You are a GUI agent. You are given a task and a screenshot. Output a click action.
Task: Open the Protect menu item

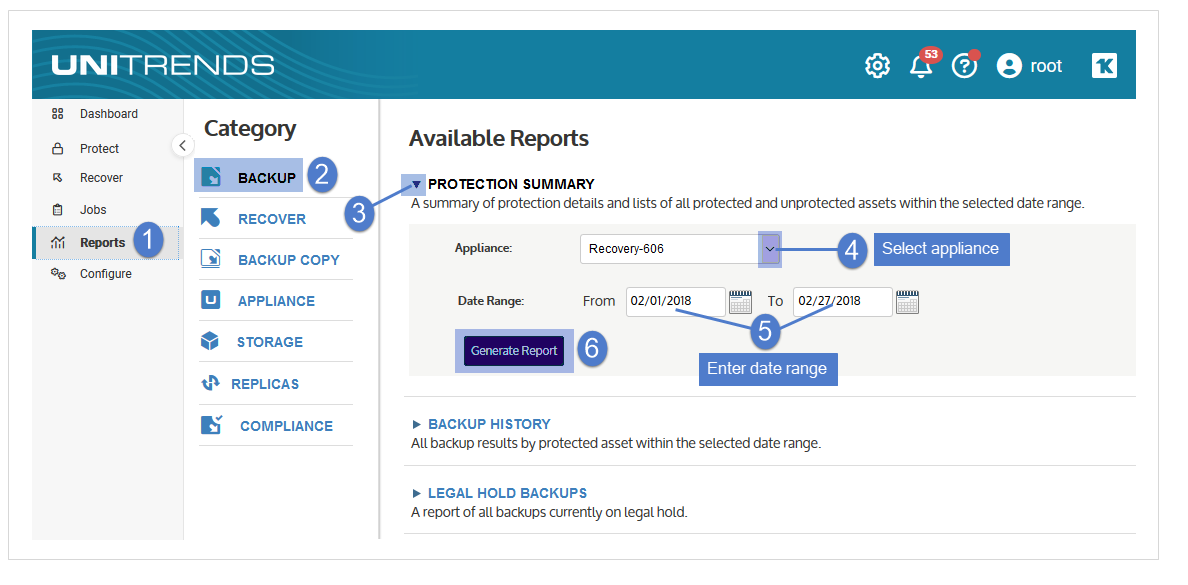[99, 149]
